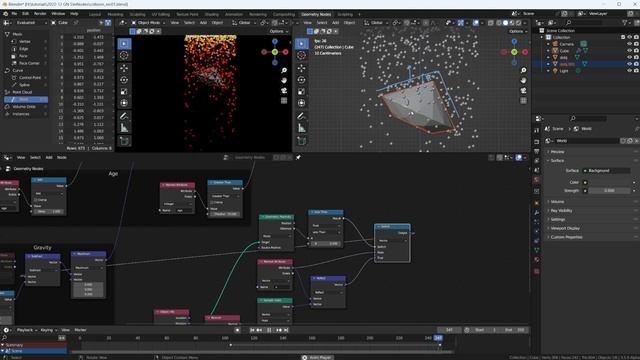Switch to the Shading workspace tab

click(x=211, y=14)
